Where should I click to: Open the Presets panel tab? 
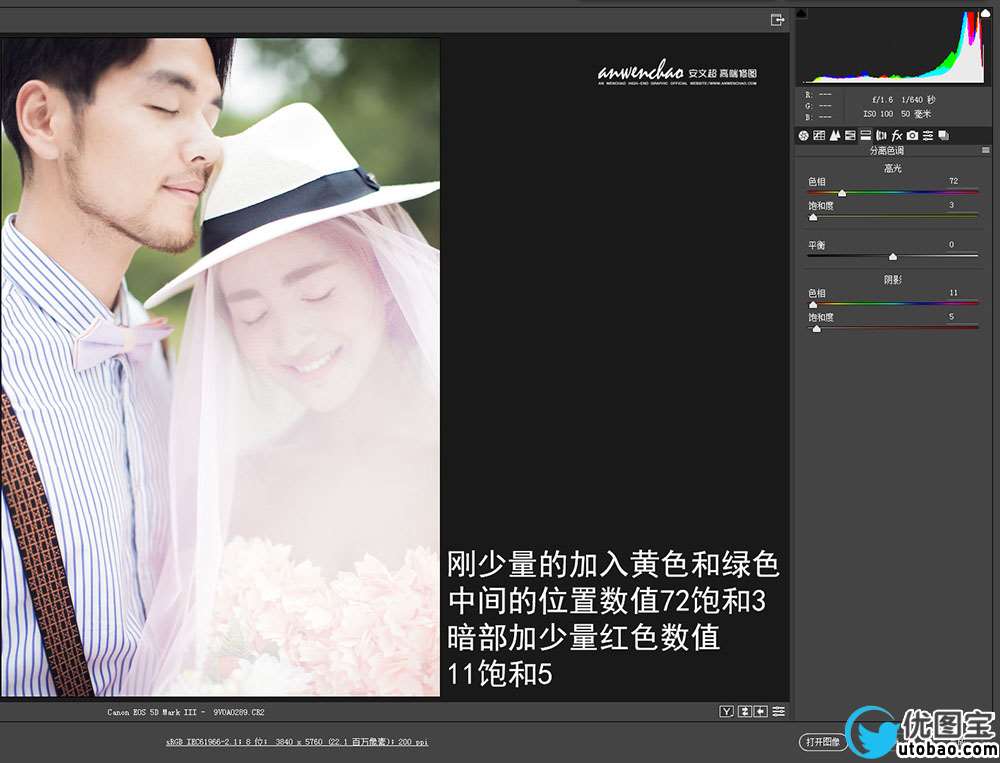click(x=928, y=135)
